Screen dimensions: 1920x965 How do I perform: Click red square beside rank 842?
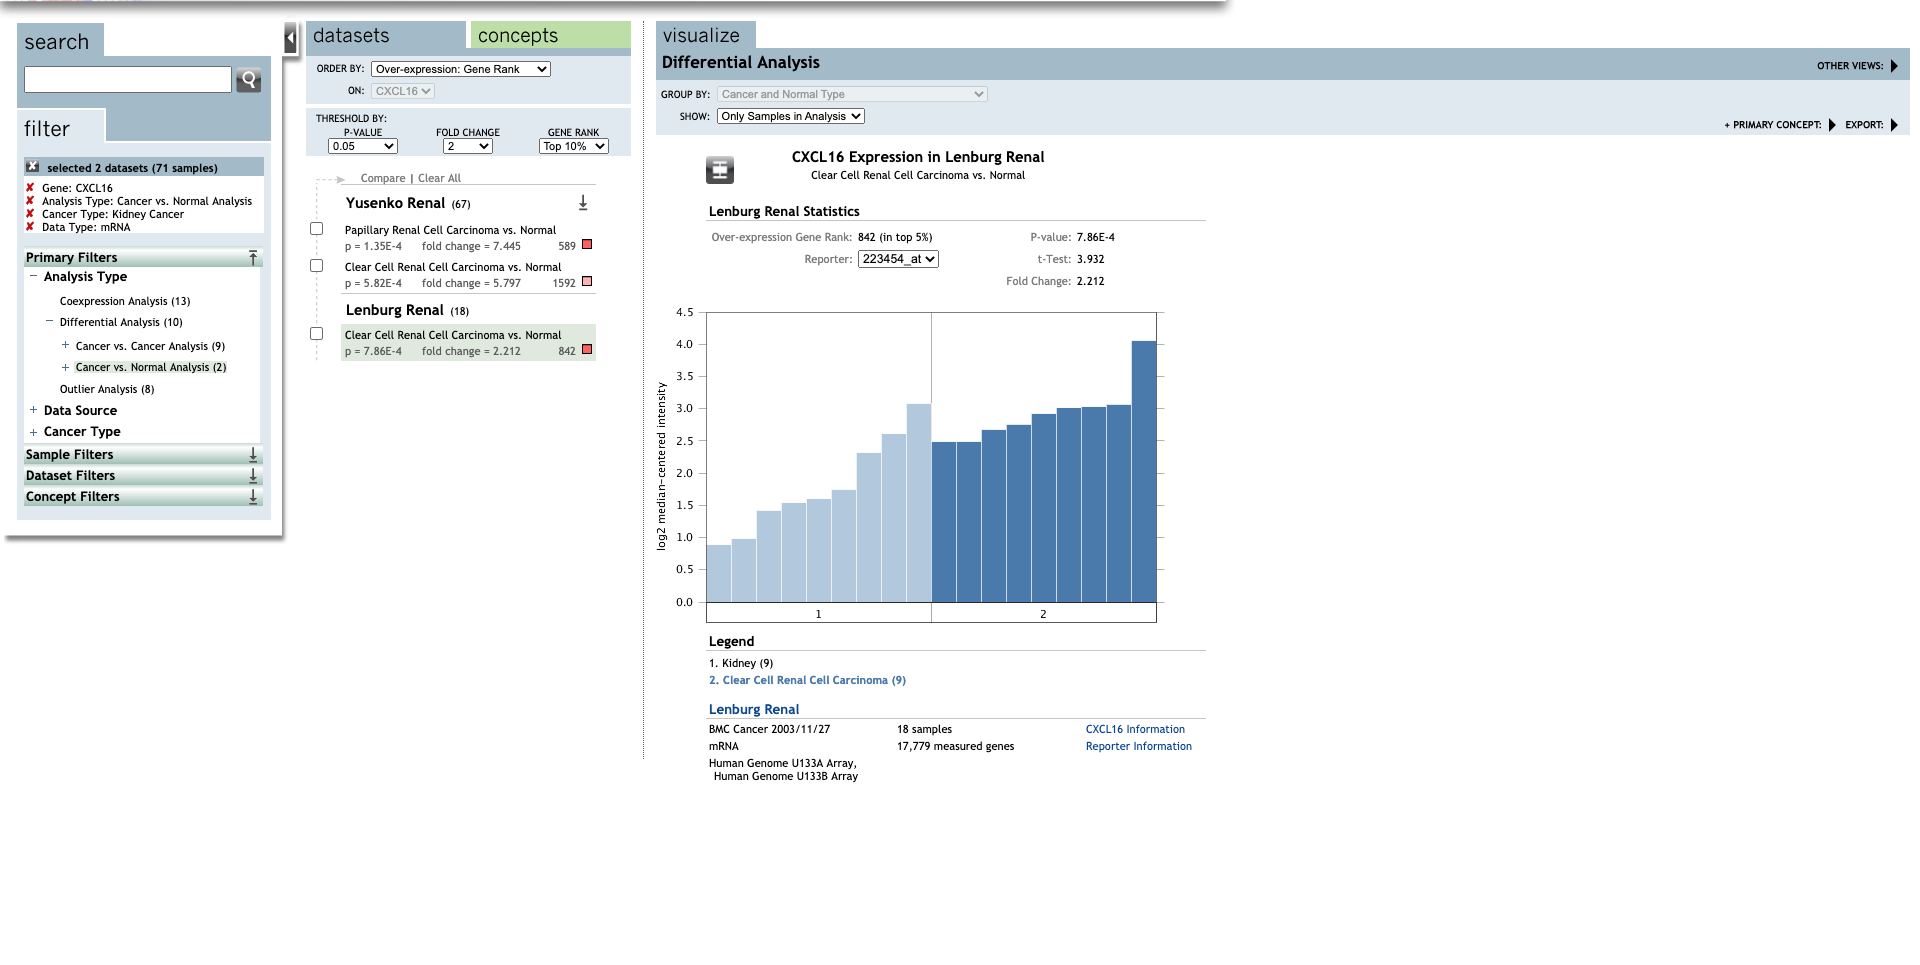coord(587,349)
